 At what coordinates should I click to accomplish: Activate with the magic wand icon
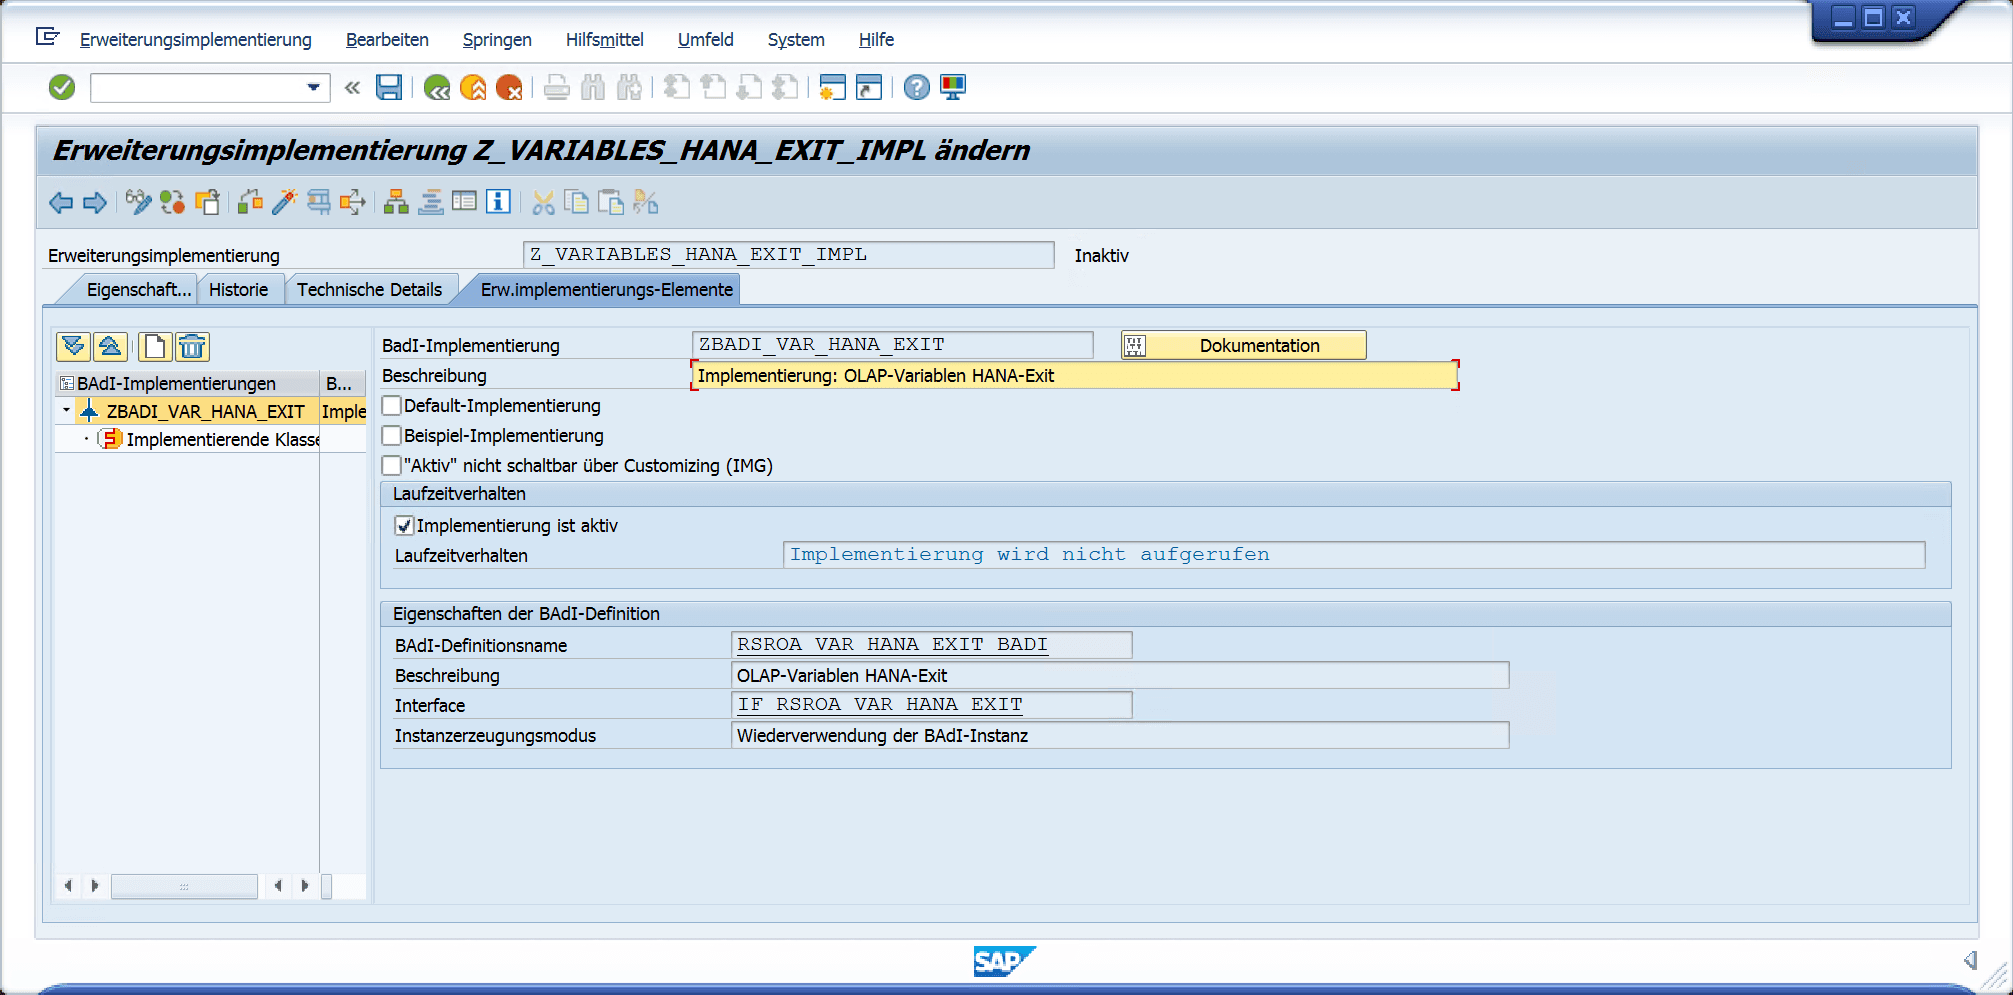[284, 203]
